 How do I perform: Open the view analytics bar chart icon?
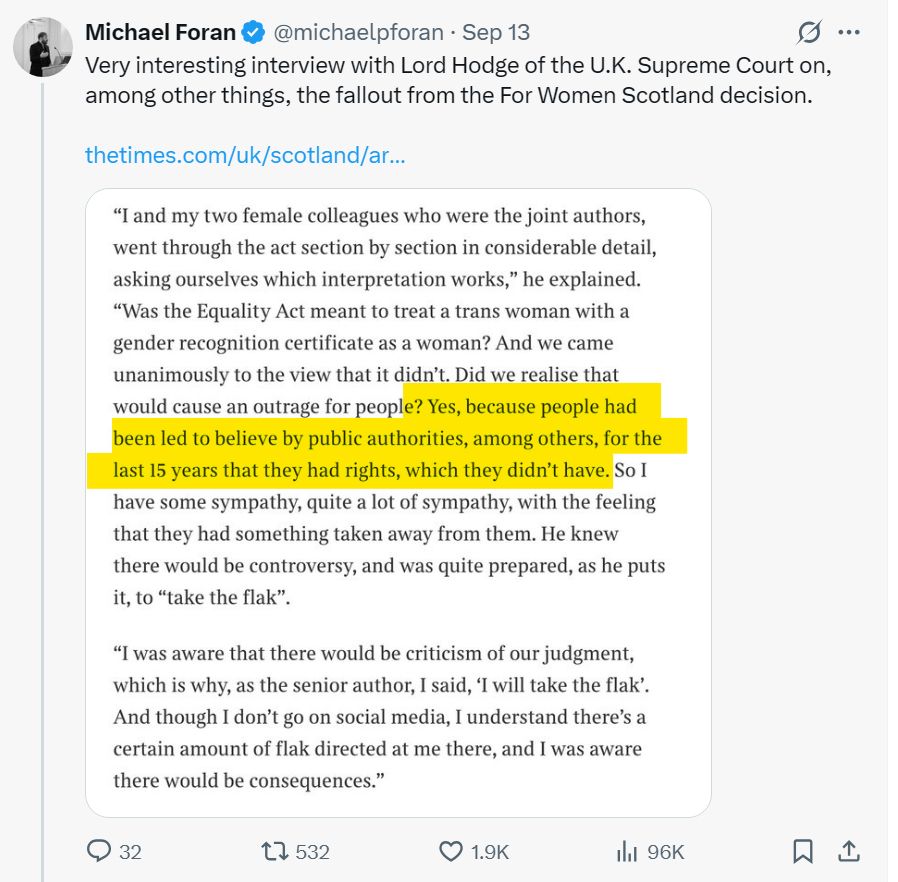click(627, 851)
